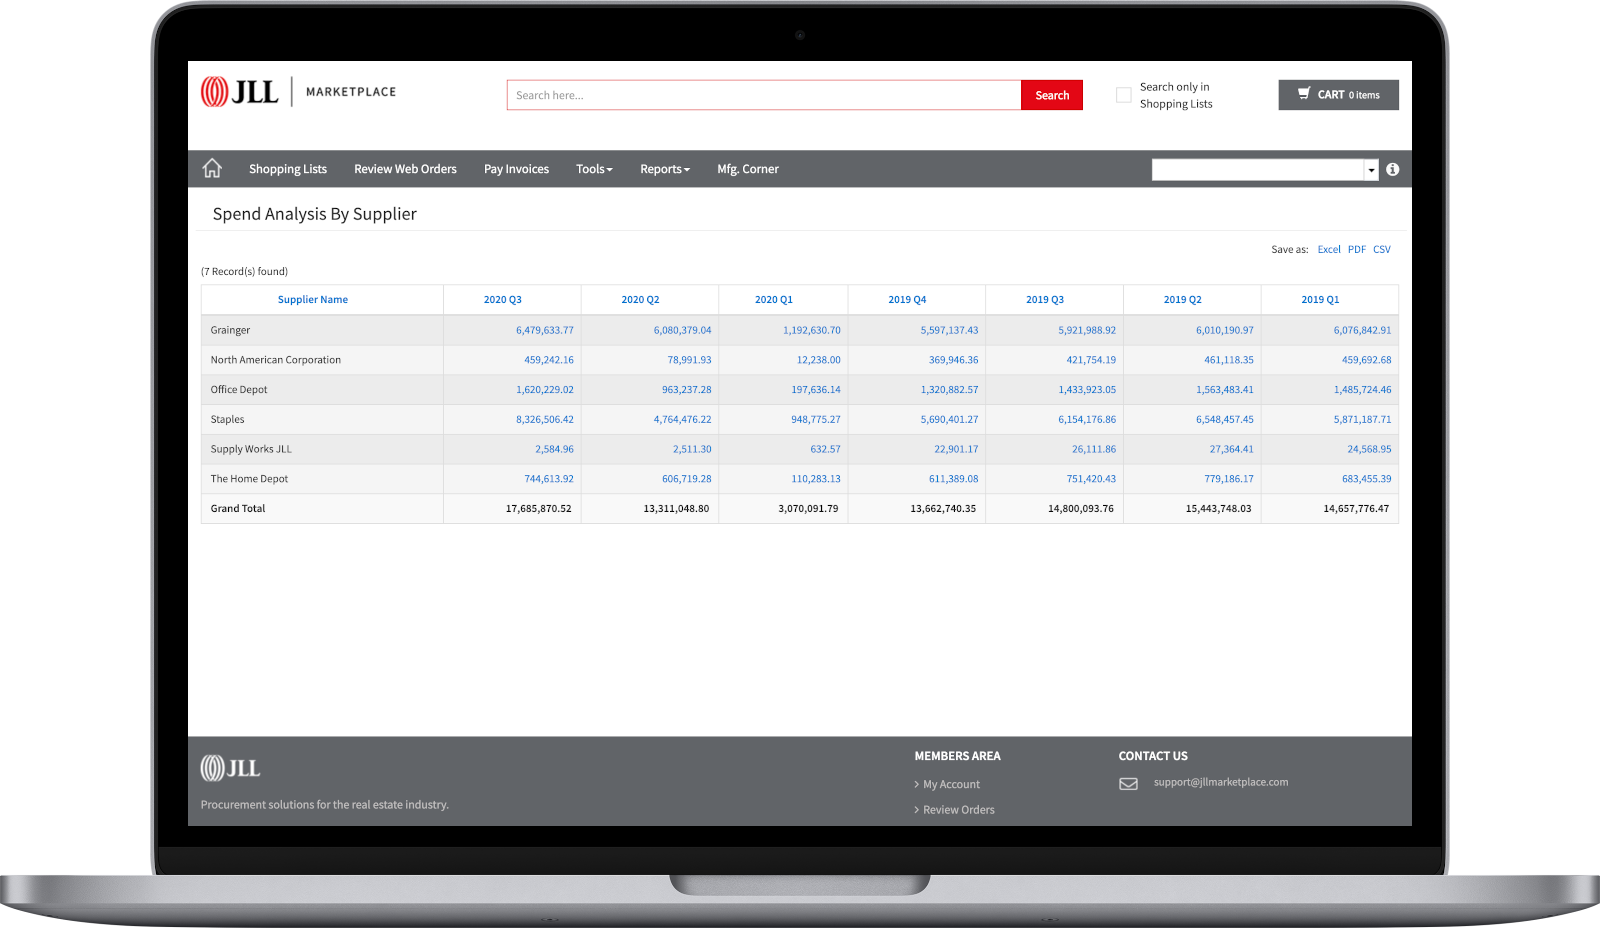Click the Grand Total row label

tap(238, 509)
